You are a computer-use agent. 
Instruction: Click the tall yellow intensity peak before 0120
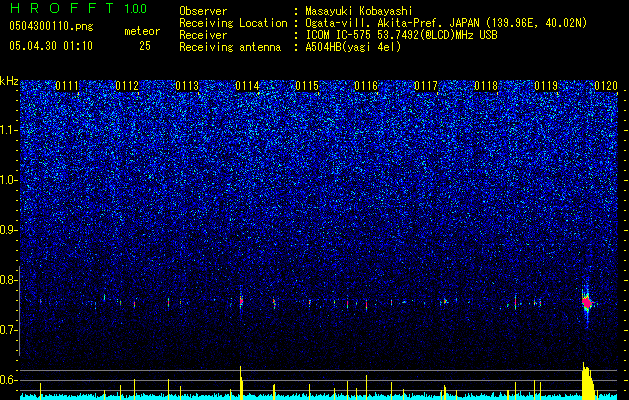pyautogui.click(x=588, y=381)
